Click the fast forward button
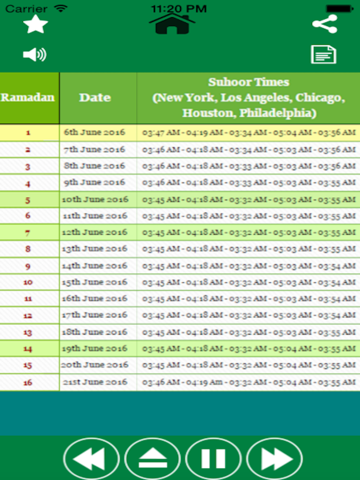 pyautogui.click(x=275, y=459)
